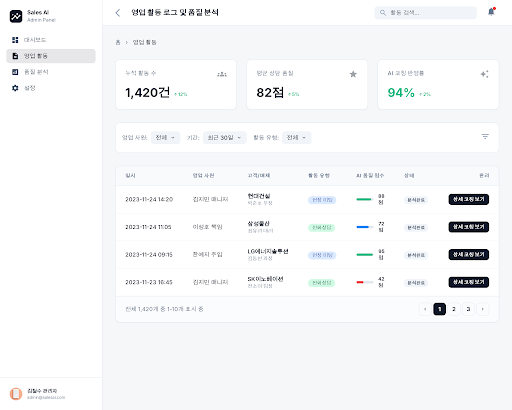Open 품질 분석 in the sidebar

pyautogui.click(x=51, y=72)
